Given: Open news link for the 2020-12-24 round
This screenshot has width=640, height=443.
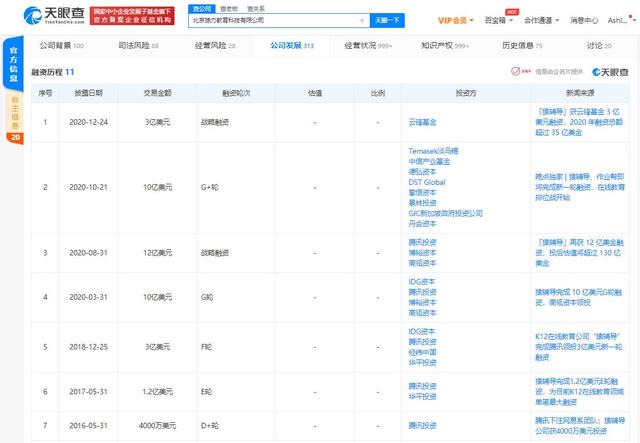Looking at the screenshot, I should tap(579, 122).
